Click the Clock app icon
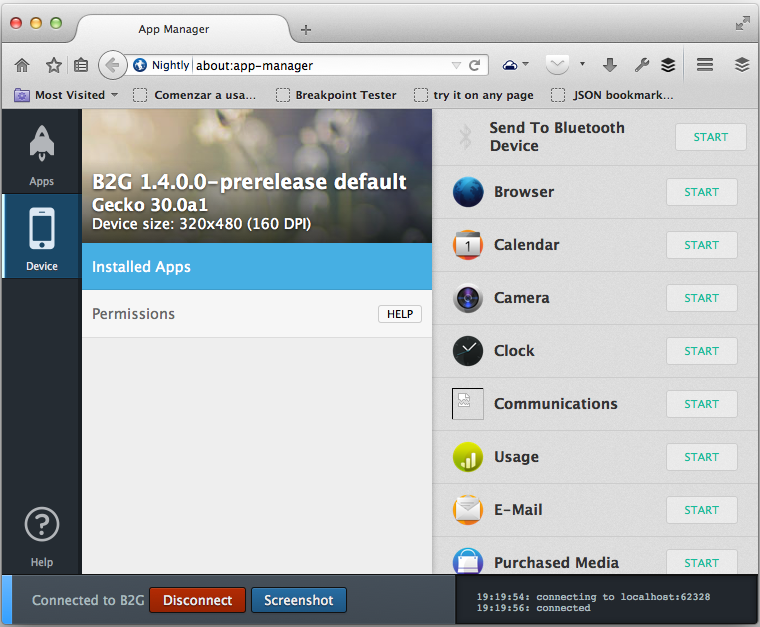This screenshot has height=627, width=760. click(468, 351)
